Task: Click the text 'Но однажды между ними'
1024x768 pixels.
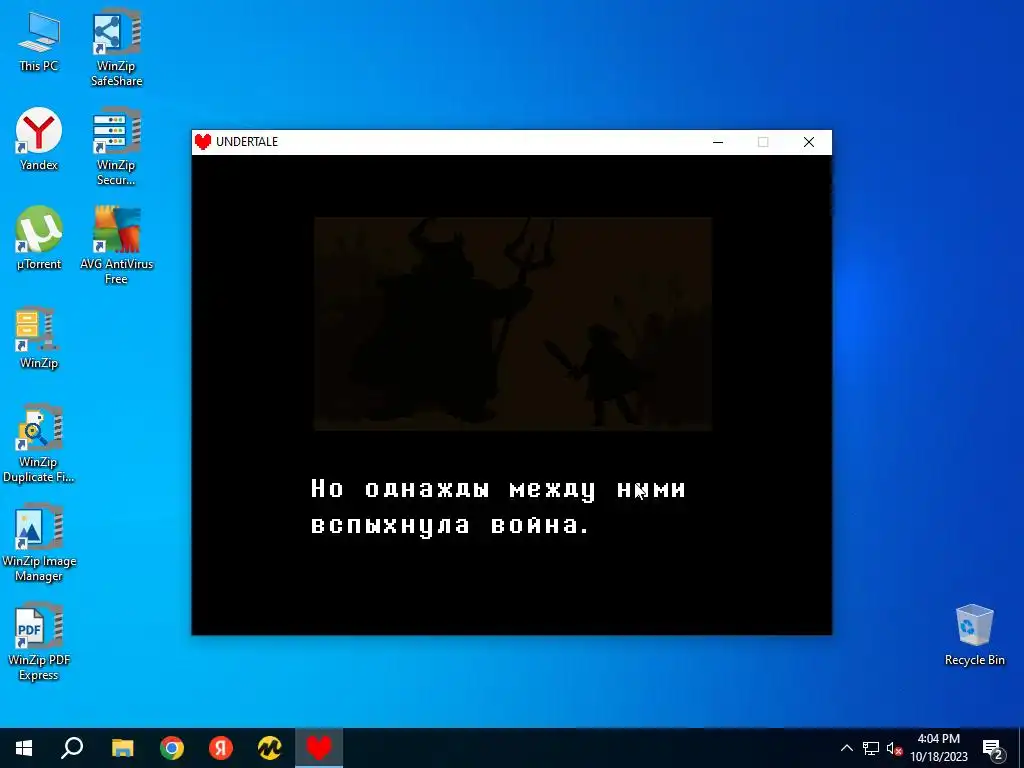Action: [498, 489]
